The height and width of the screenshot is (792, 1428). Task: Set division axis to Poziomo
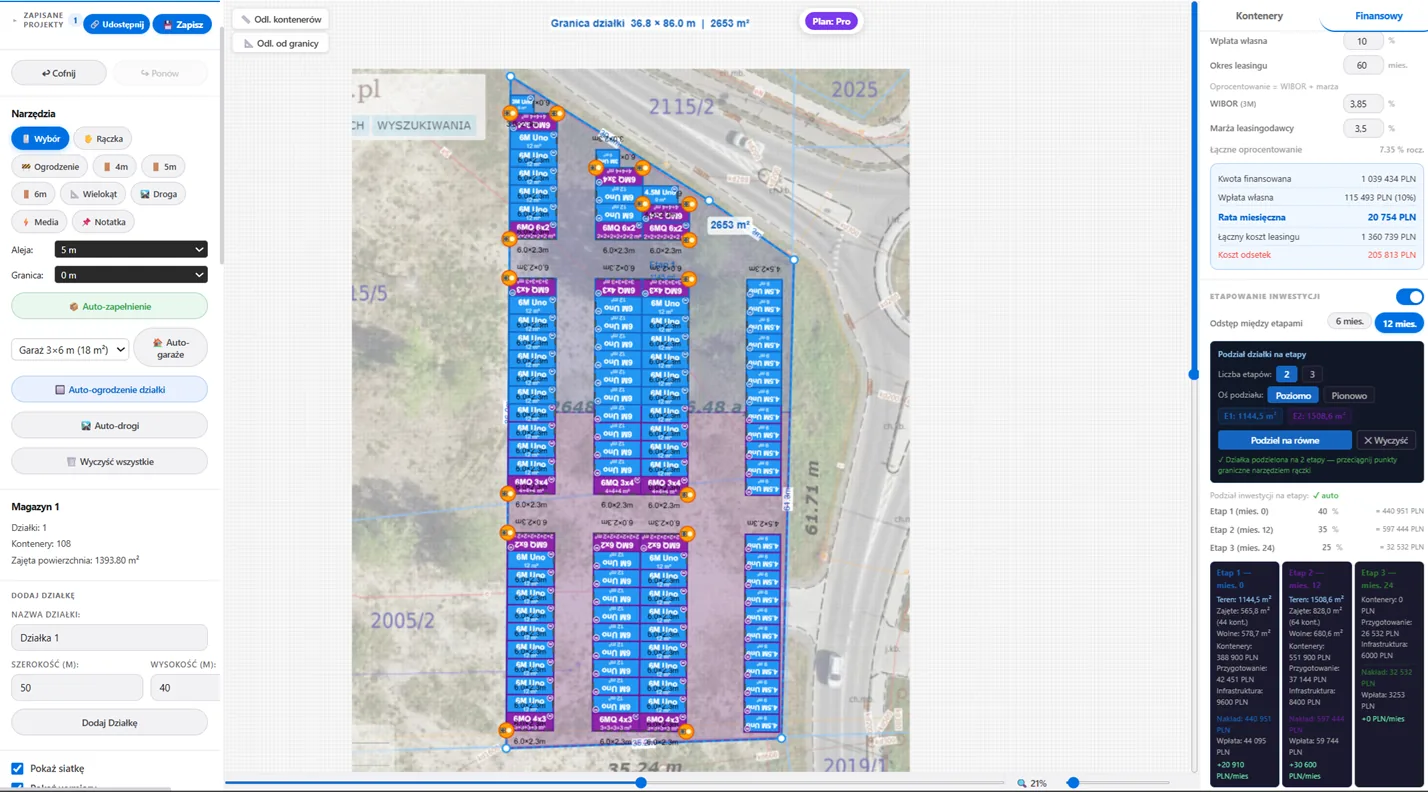(x=1293, y=395)
